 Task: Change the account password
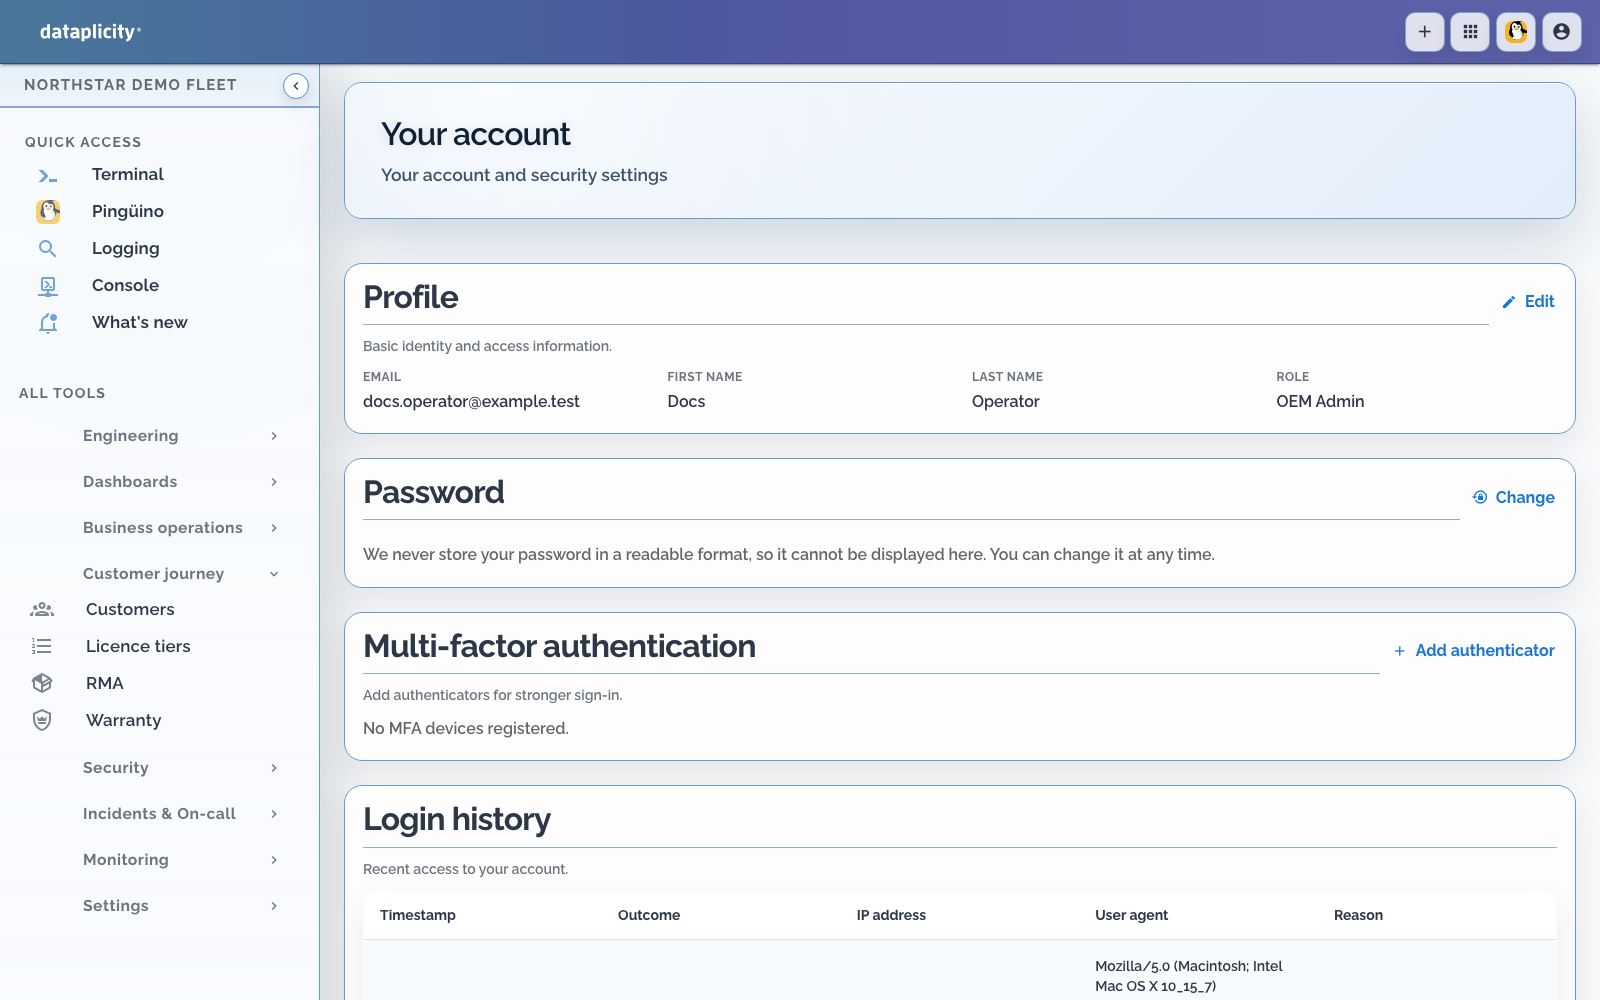1514,497
